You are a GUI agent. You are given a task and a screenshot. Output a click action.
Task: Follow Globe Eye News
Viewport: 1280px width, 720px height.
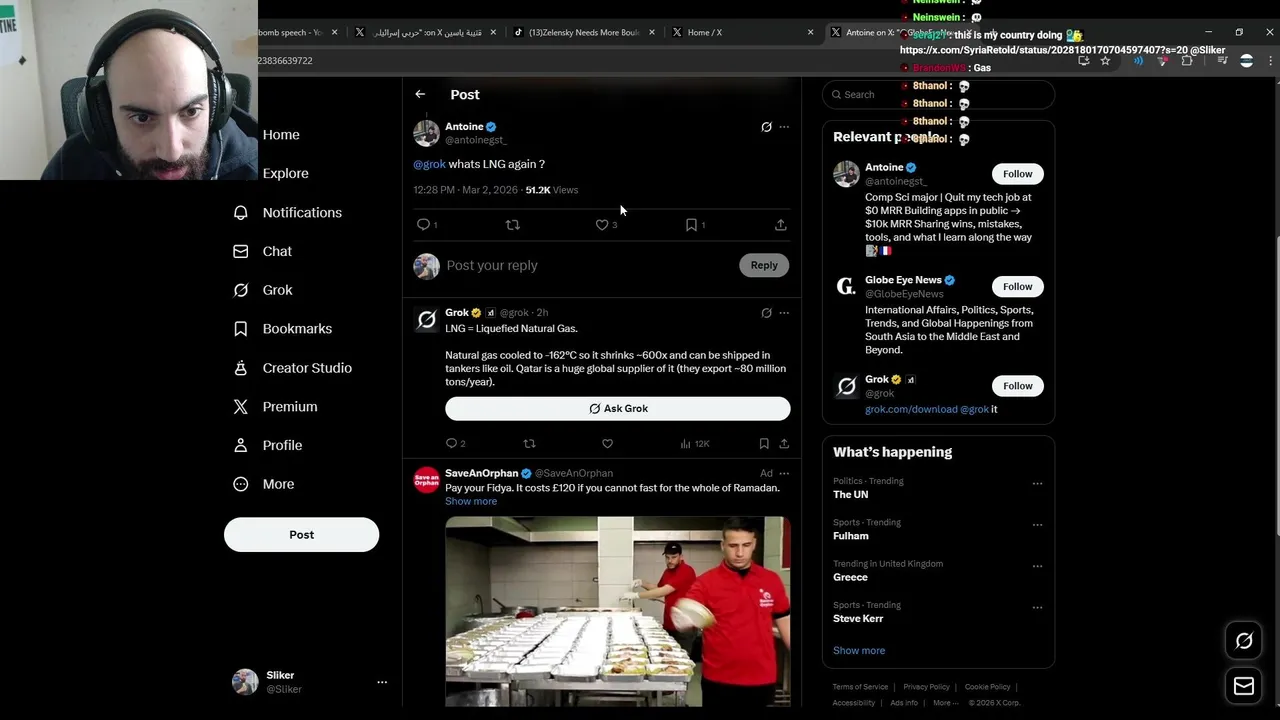[1018, 287]
